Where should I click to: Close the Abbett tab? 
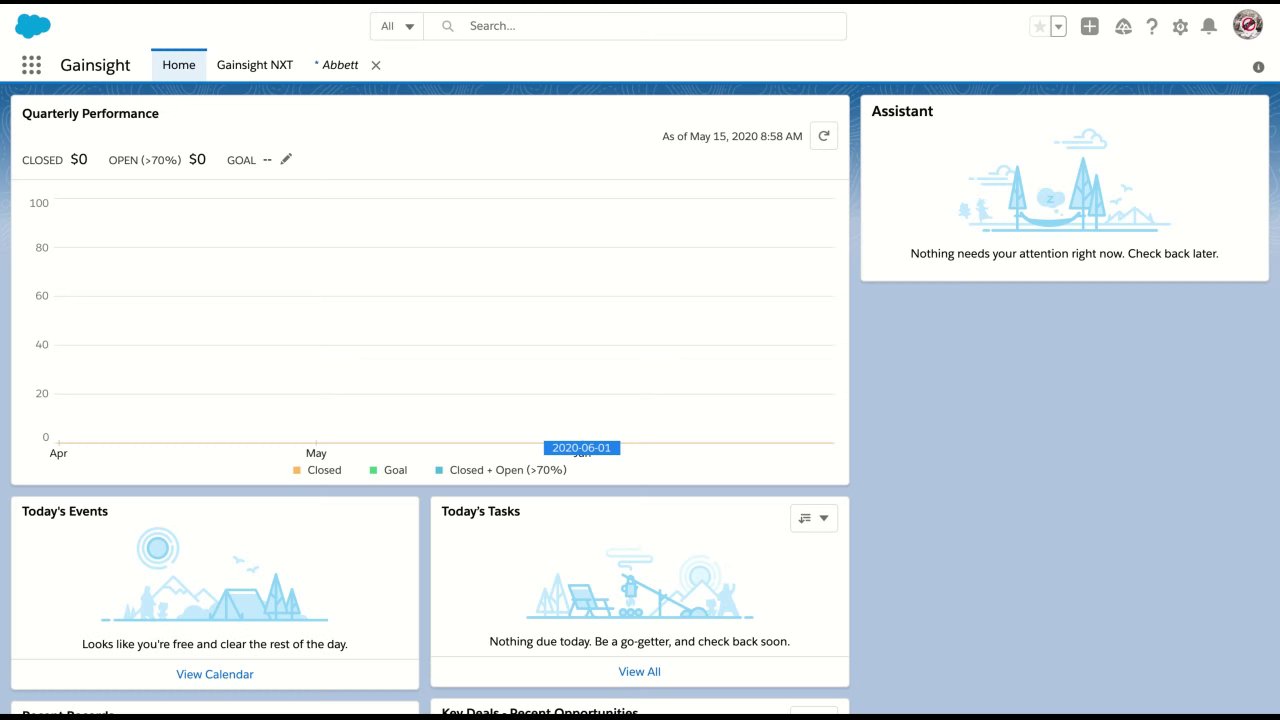tap(376, 65)
